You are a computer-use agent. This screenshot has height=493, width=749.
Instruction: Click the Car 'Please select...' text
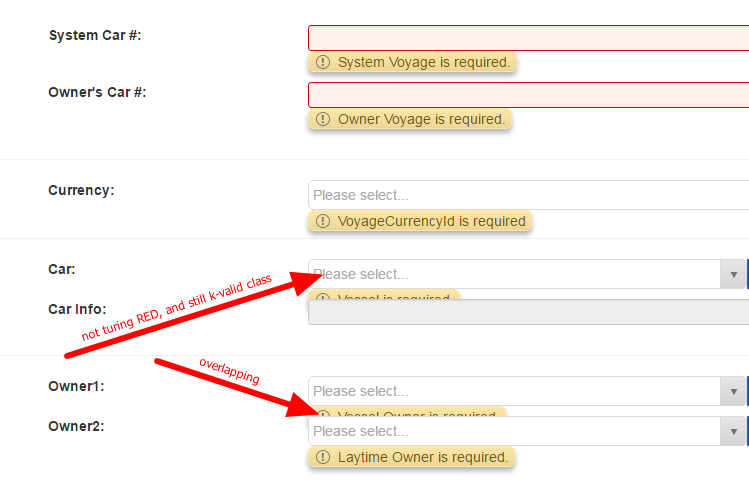tap(361, 274)
